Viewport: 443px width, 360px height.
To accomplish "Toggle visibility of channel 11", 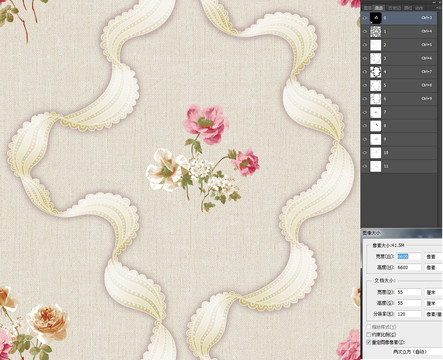I will tap(365, 166).
